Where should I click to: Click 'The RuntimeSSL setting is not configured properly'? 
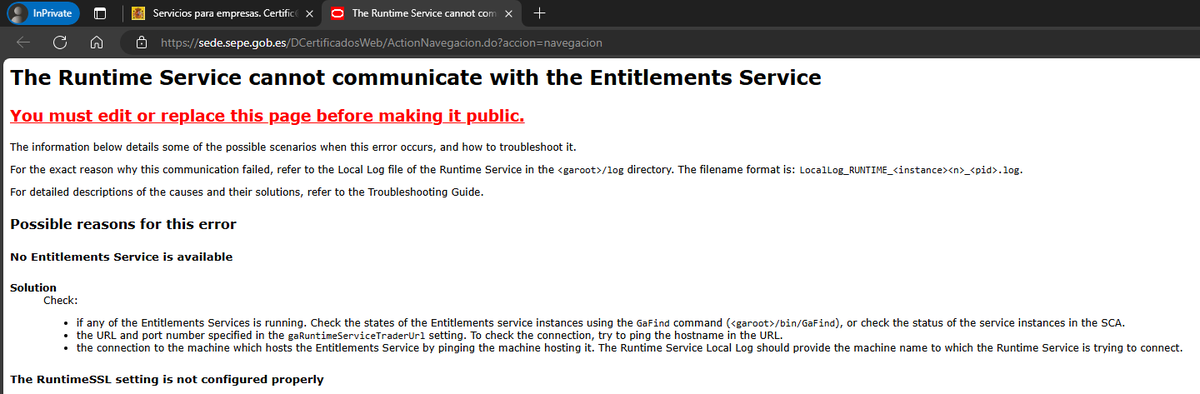167,380
